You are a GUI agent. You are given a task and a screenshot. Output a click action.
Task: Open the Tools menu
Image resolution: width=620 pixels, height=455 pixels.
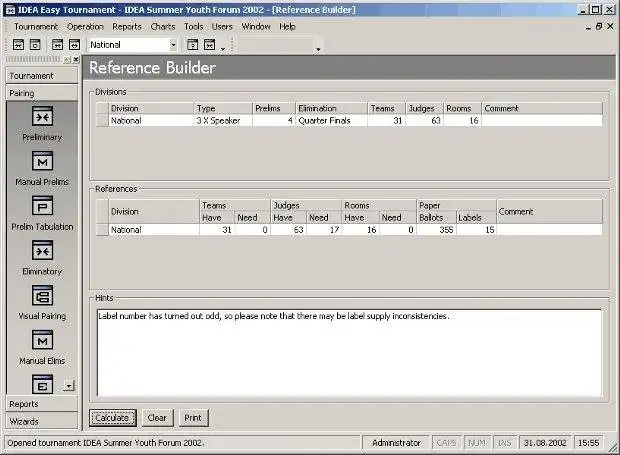194,26
